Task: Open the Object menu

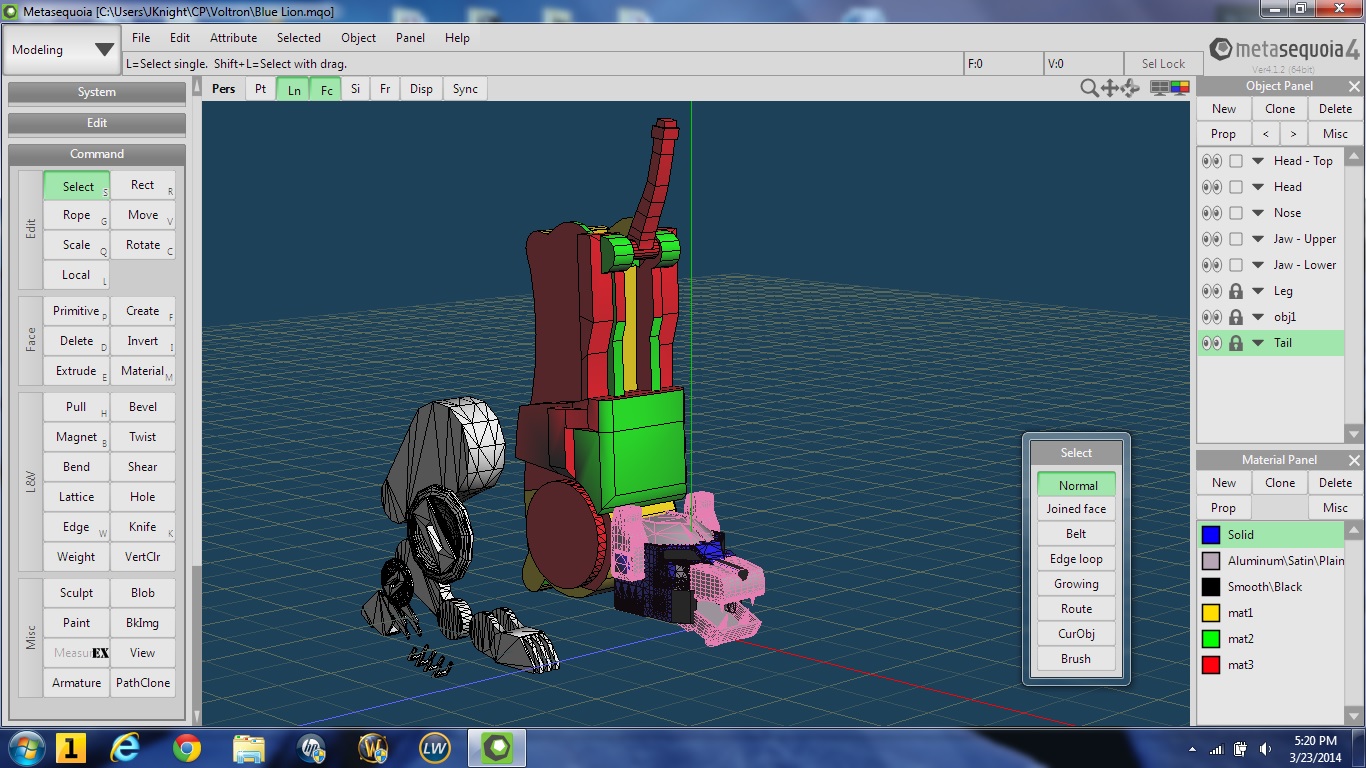Action: (x=358, y=38)
